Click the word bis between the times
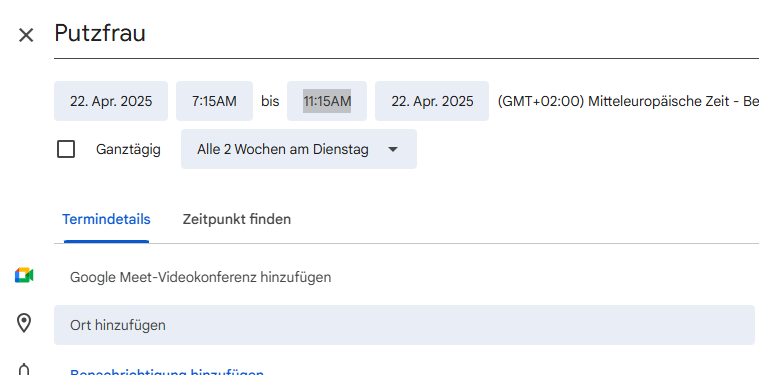Viewport: 759px width, 375px height. click(270, 102)
